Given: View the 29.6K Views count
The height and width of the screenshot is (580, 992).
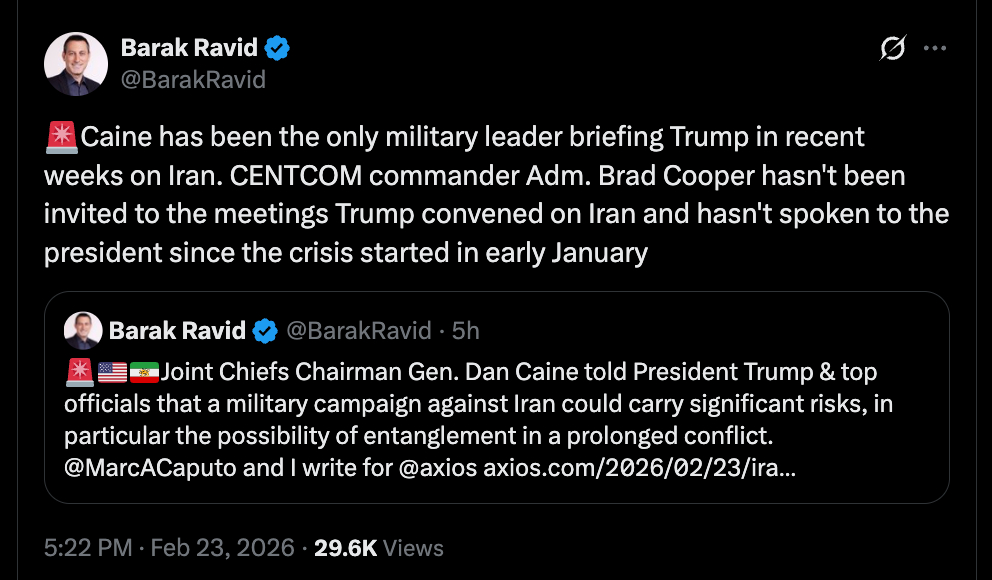Looking at the screenshot, I should click(379, 548).
